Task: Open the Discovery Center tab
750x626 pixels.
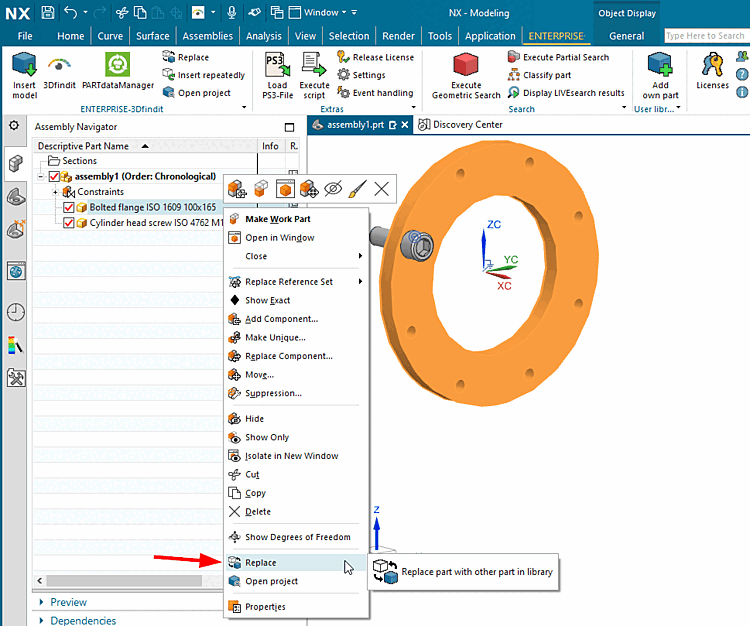Action: pos(460,124)
